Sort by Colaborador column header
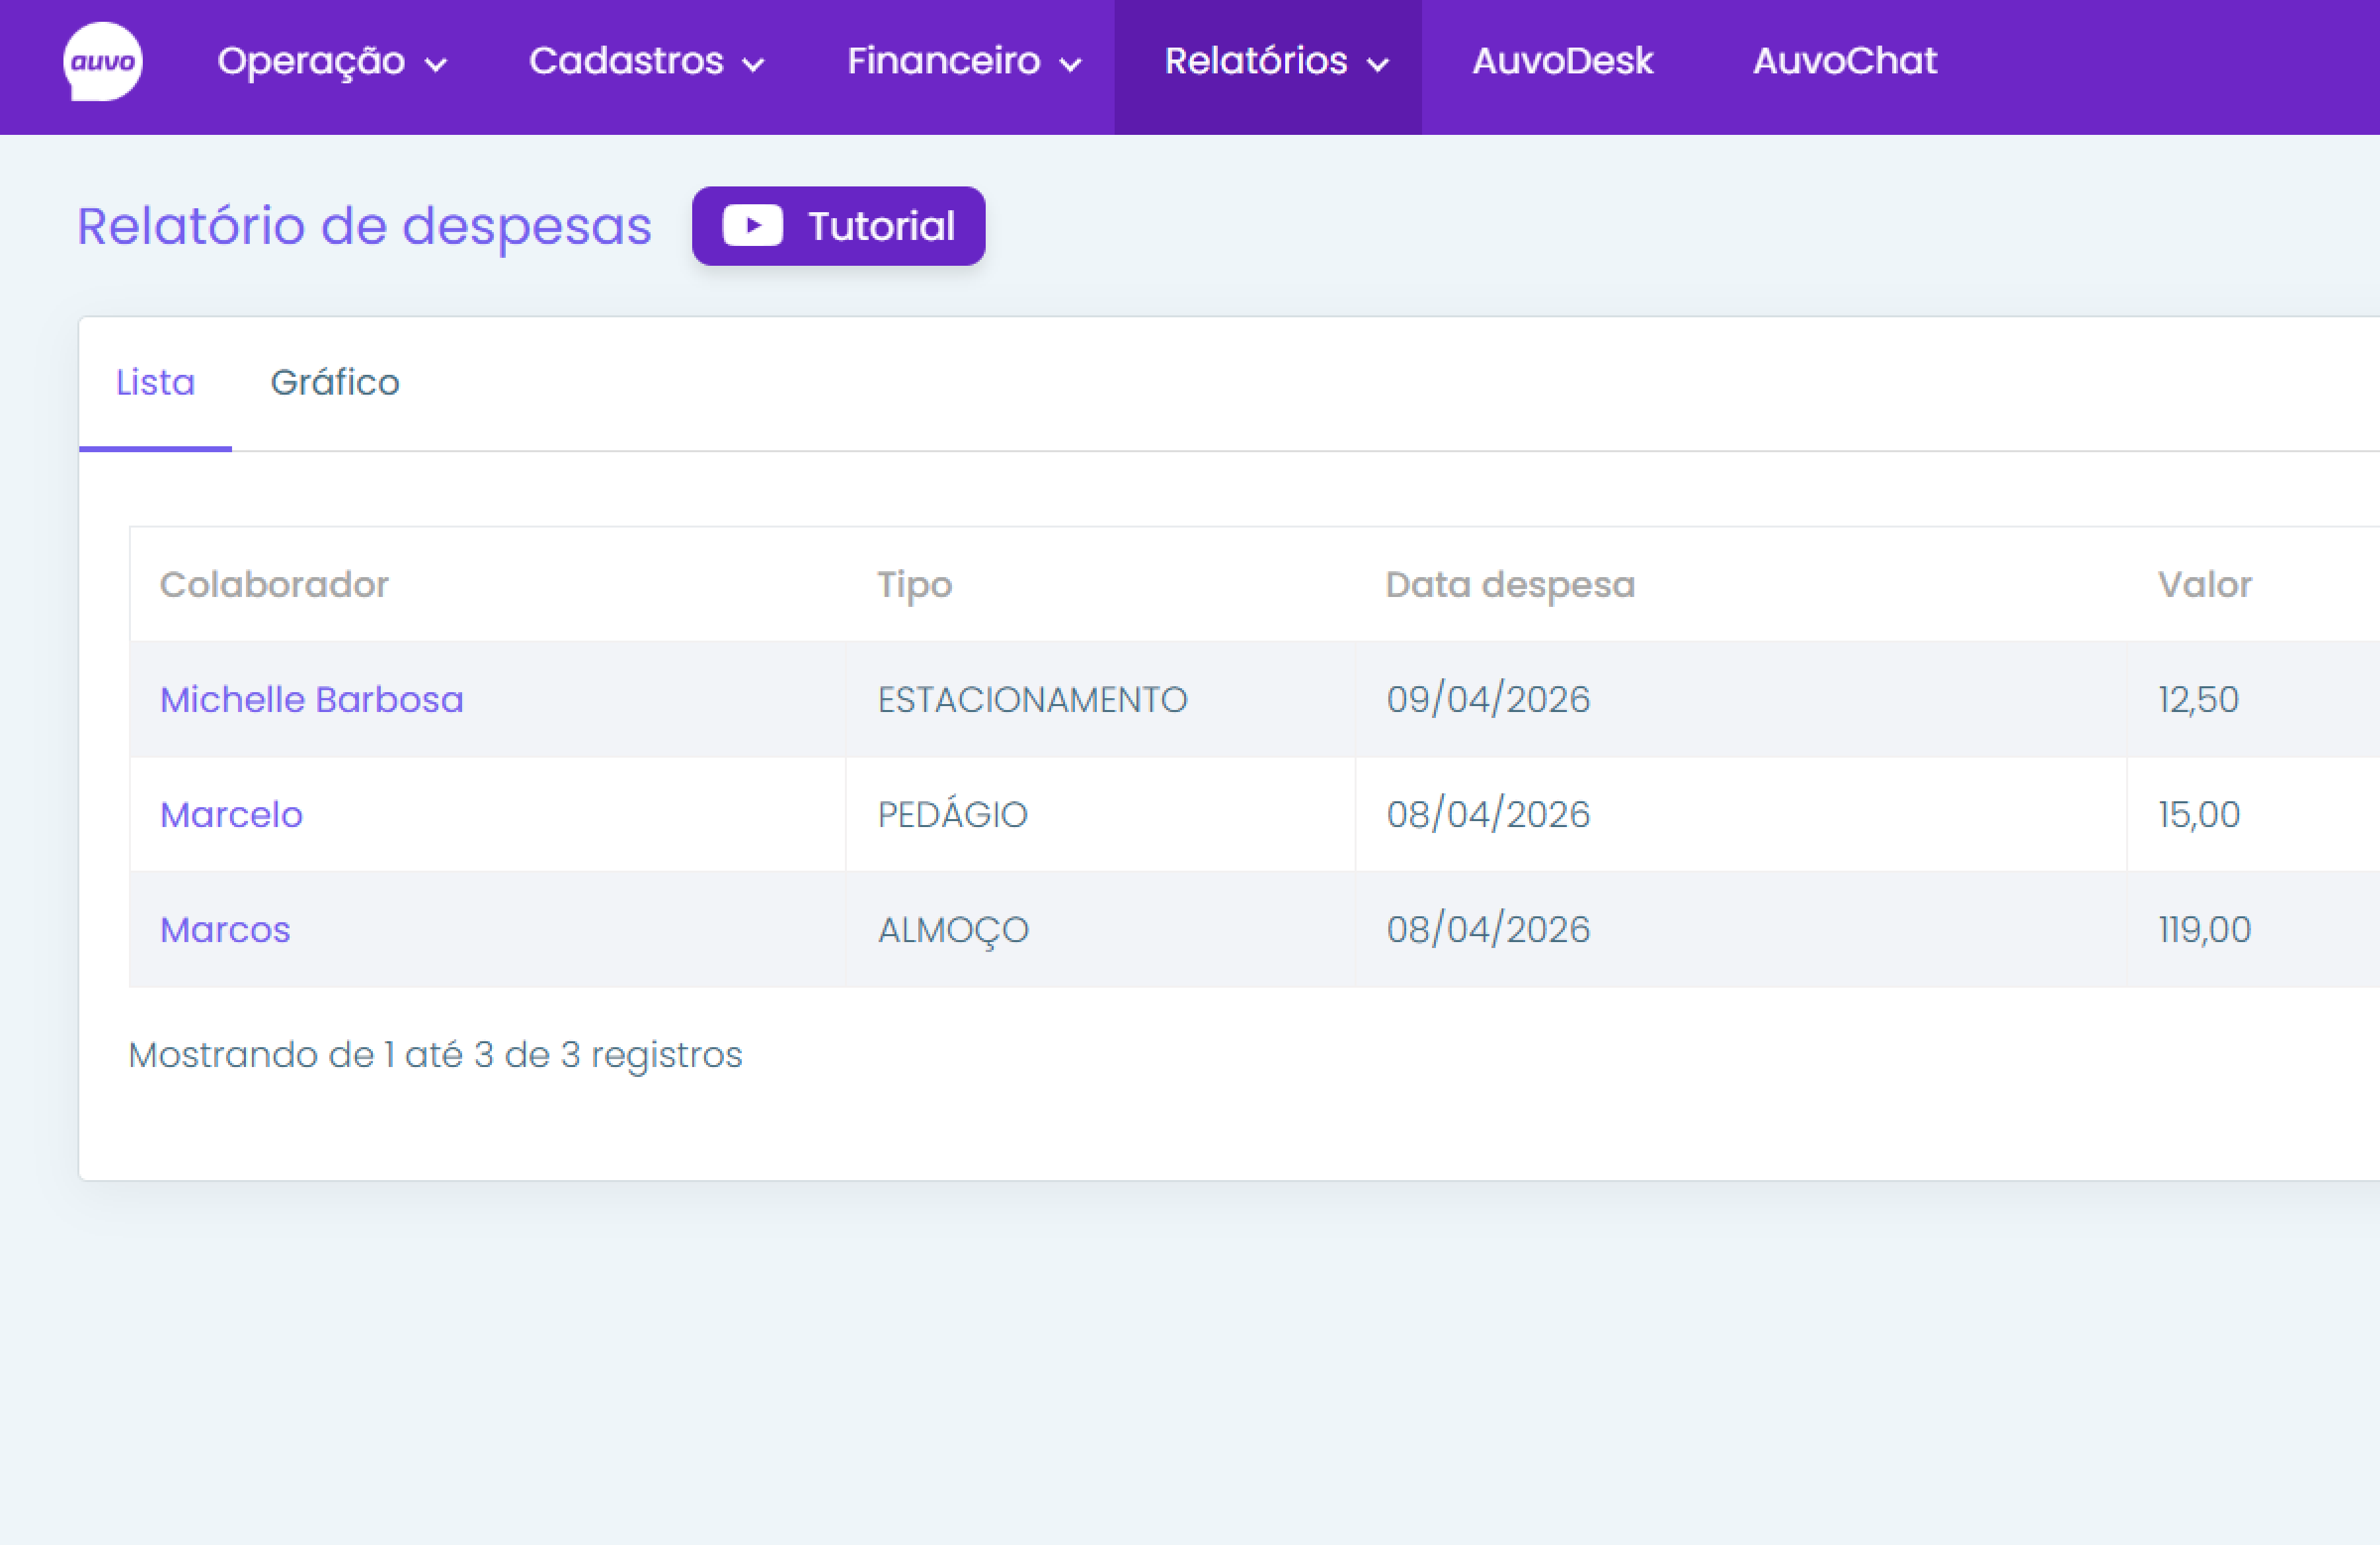Screen dimensions: 2380x1545 [x=274, y=584]
